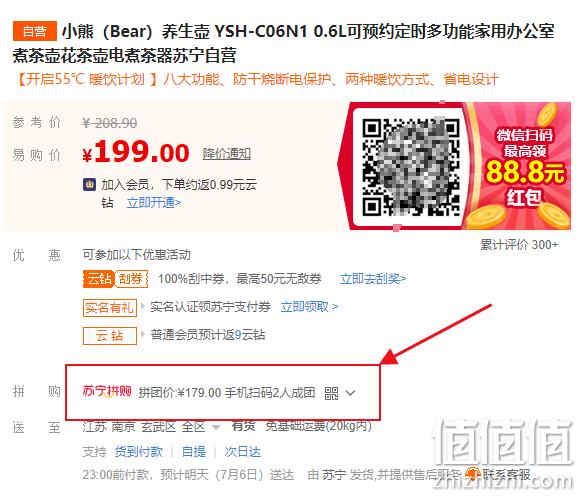Select 货到付款 cash on delivery option

(138, 452)
